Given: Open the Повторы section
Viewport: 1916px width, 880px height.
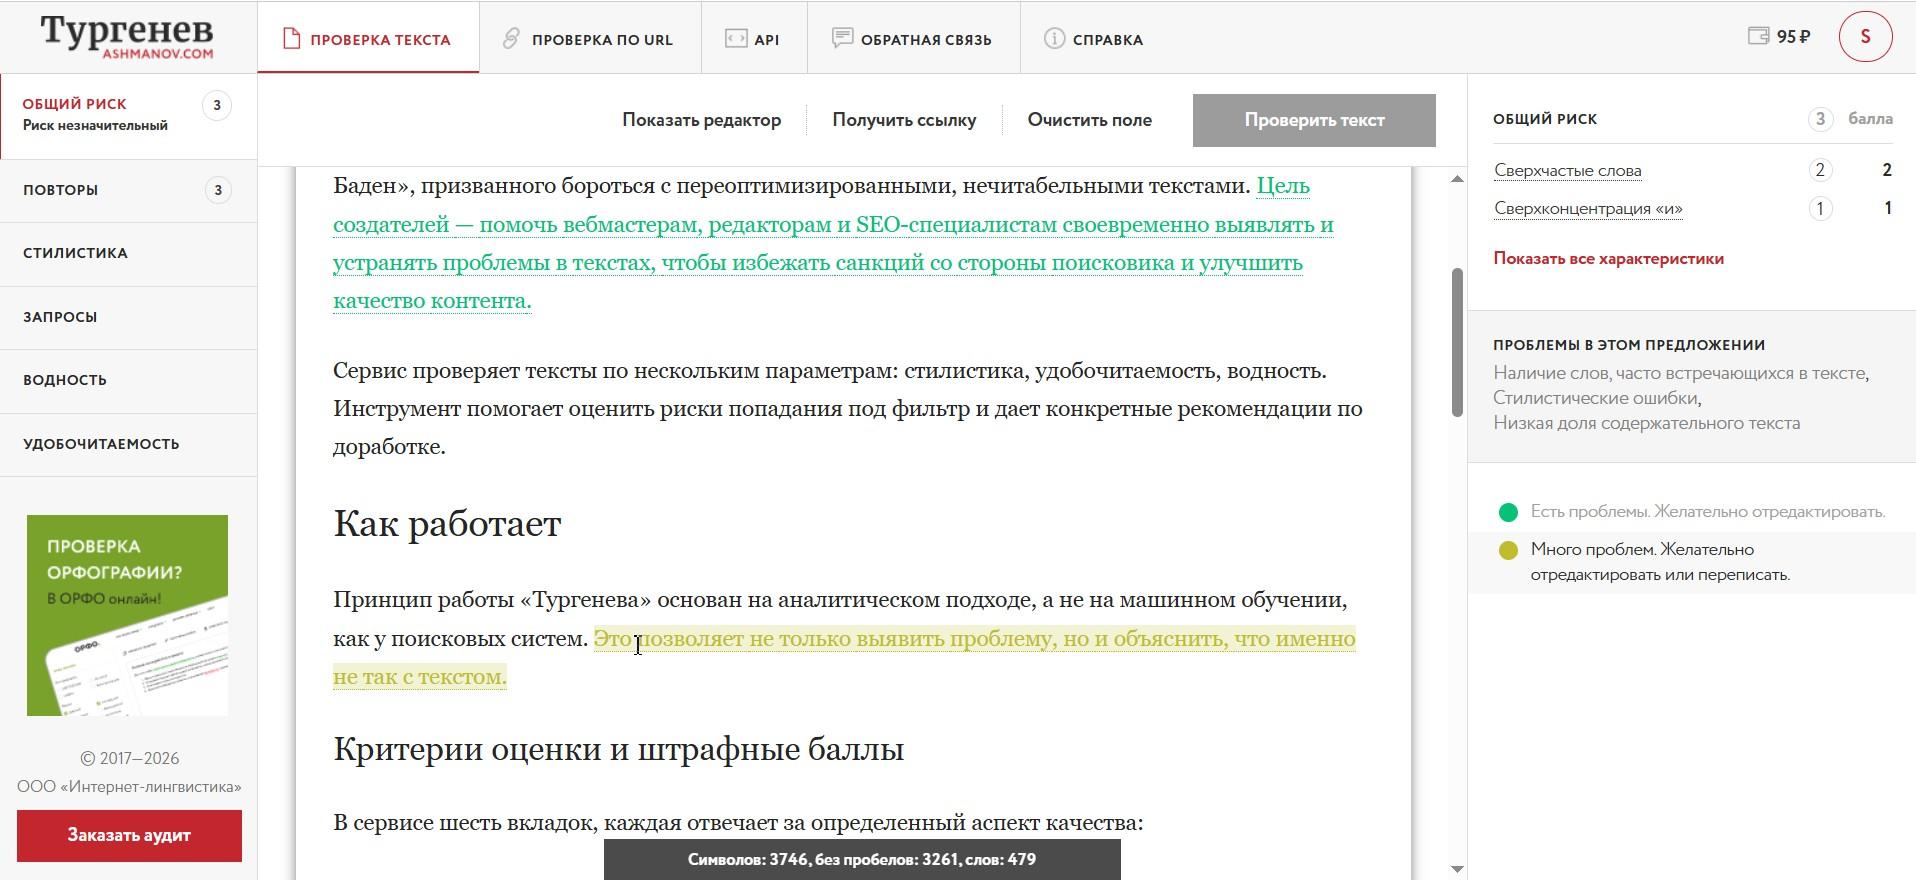Looking at the screenshot, I should pos(61,190).
